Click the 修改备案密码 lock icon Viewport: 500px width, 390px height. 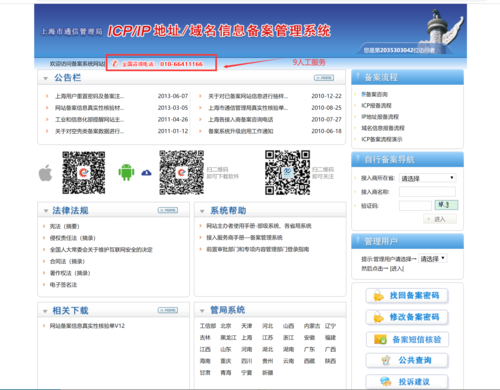tap(378, 317)
